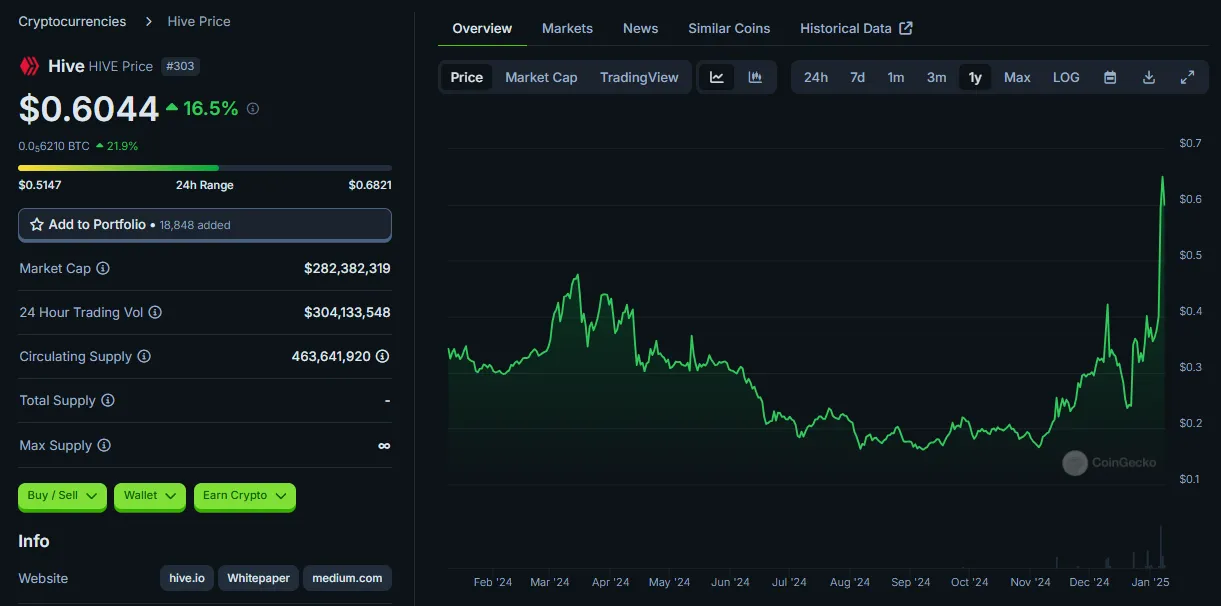The width and height of the screenshot is (1221, 606).
Task: Go to the Markets tab
Action: (x=567, y=28)
